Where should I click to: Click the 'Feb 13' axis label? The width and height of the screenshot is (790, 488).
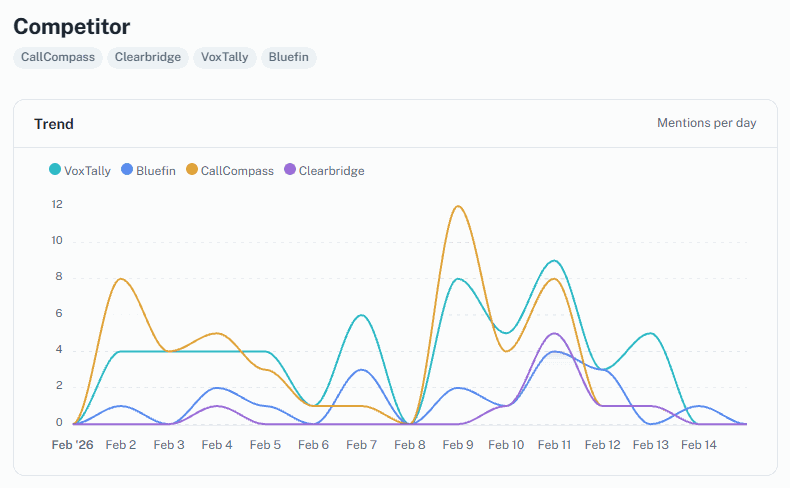point(650,445)
